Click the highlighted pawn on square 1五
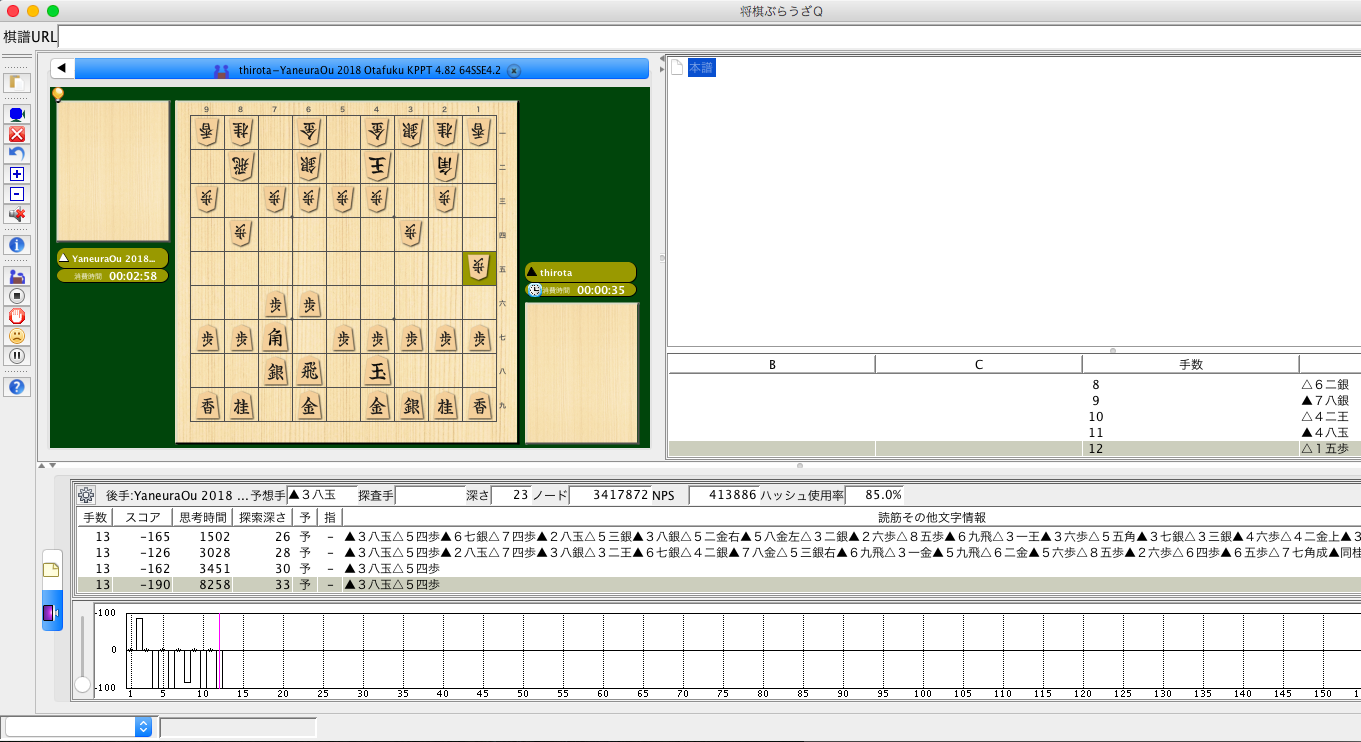Image resolution: width=1361 pixels, height=742 pixels. [479, 269]
